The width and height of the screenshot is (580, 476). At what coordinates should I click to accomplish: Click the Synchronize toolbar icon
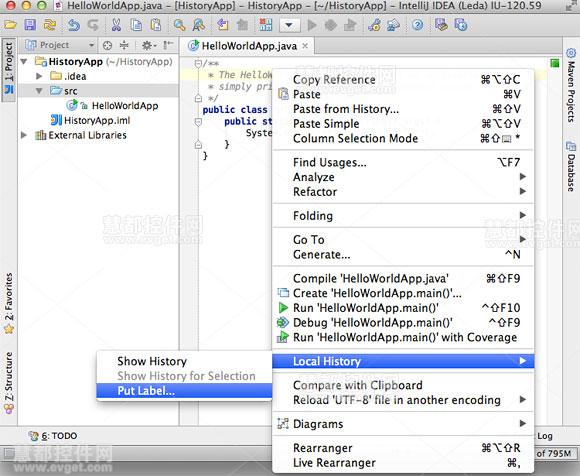pyautogui.click(x=50, y=25)
